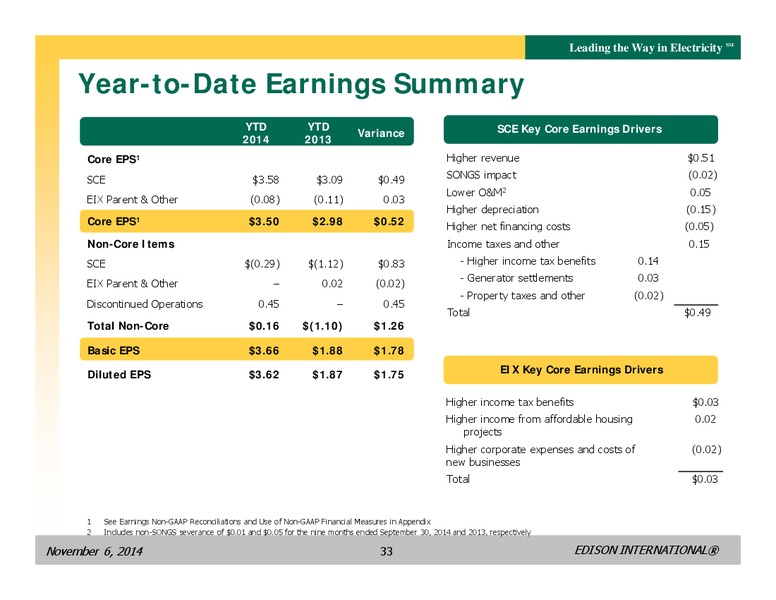Click the highlighted Core EPS $2.98 value
Viewport: 776px width, 600px height.
pyautogui.click(x=327, y=221)
